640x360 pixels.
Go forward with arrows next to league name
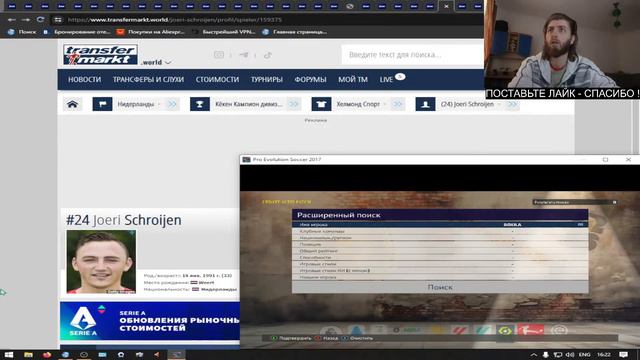pyautogui.click(x=293, y=104)
